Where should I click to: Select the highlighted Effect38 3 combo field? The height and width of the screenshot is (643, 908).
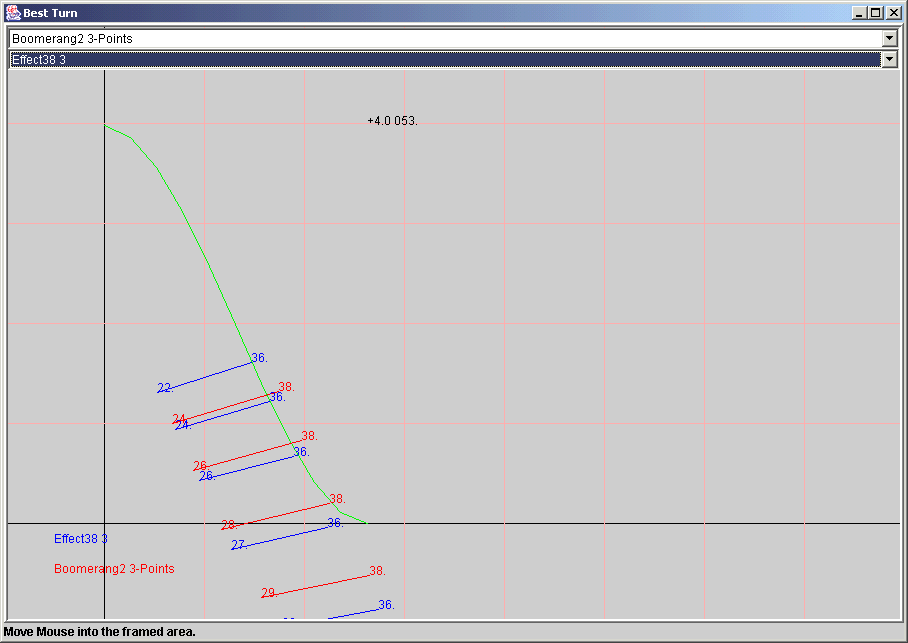click(440, 59)
